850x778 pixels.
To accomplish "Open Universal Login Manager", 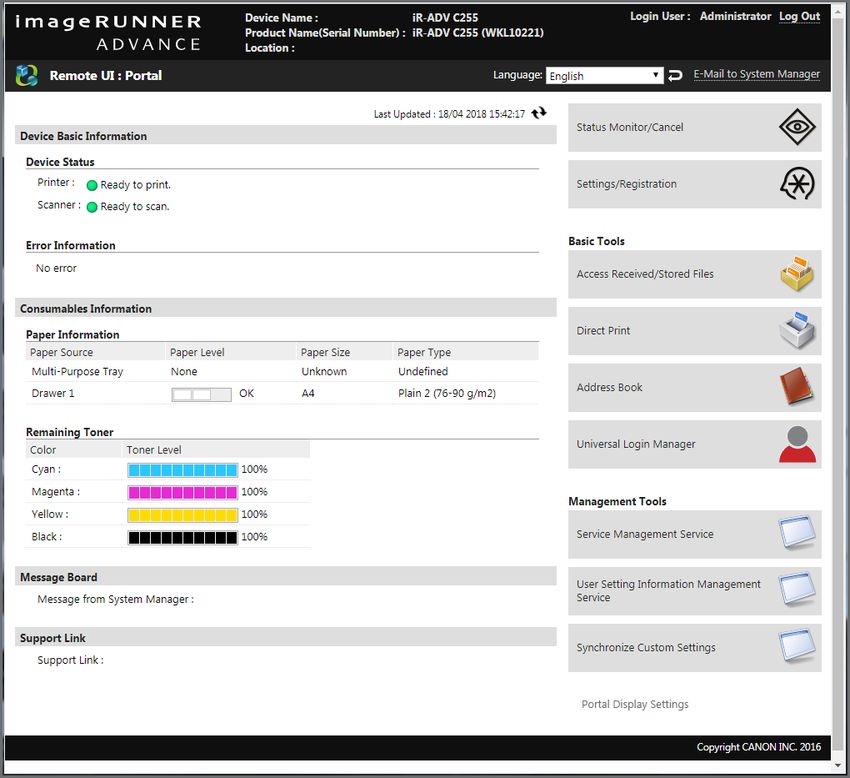I will [694, 444].
